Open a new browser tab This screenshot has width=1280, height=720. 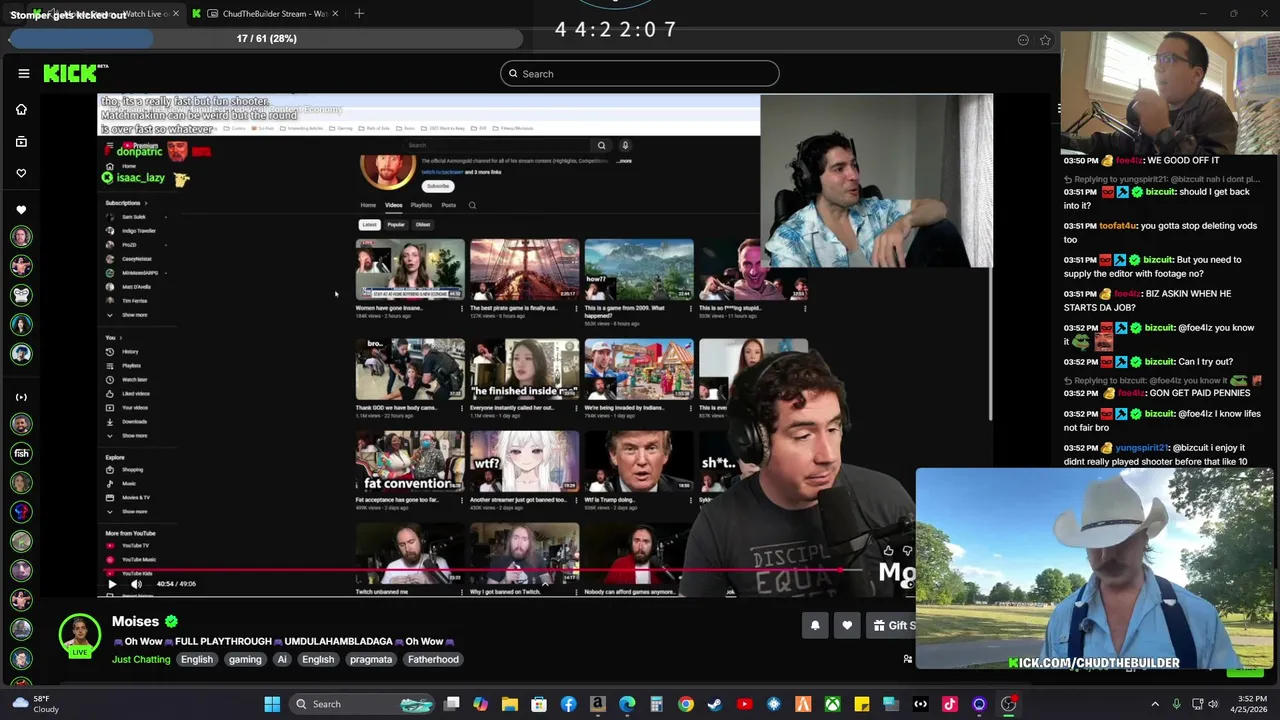point(359,14)
